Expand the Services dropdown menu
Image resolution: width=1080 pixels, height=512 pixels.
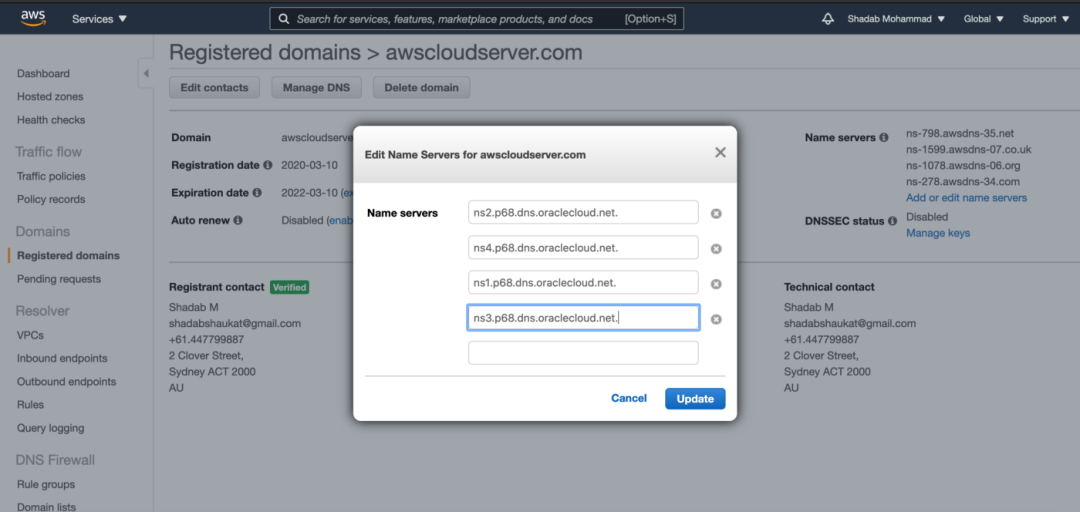coord(99,19)
